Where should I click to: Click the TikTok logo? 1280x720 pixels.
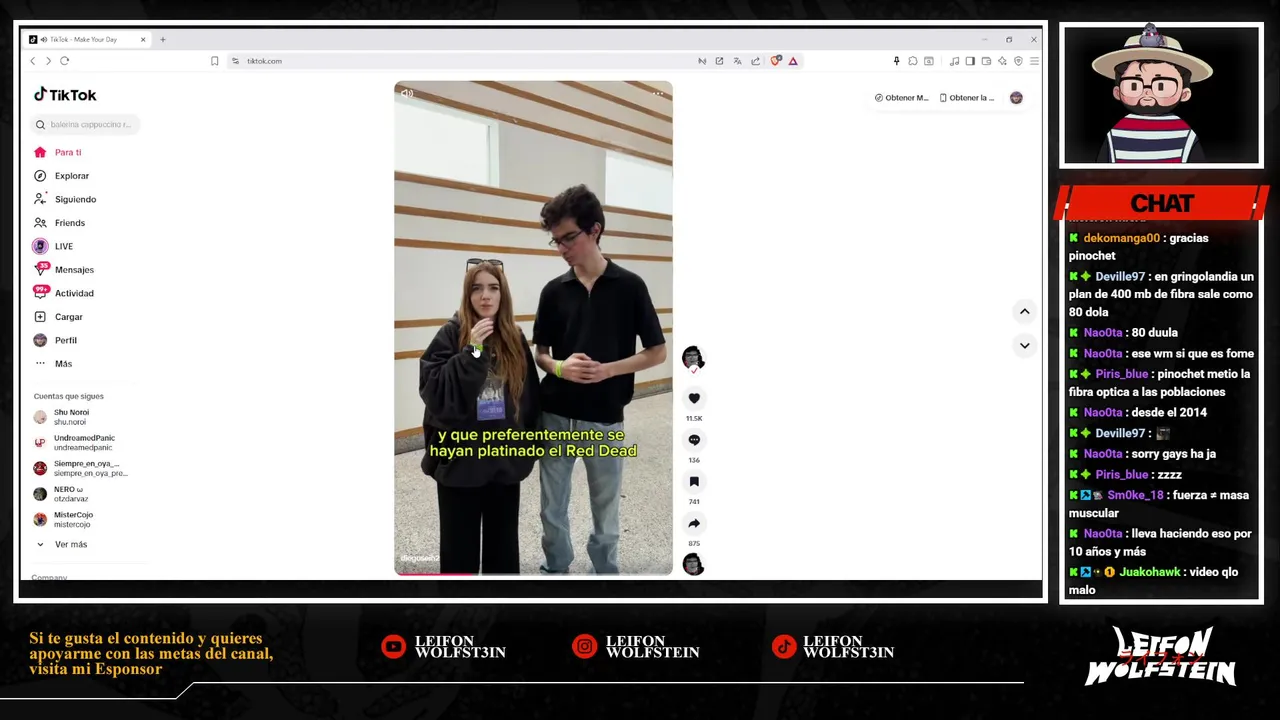pos(65,95)
